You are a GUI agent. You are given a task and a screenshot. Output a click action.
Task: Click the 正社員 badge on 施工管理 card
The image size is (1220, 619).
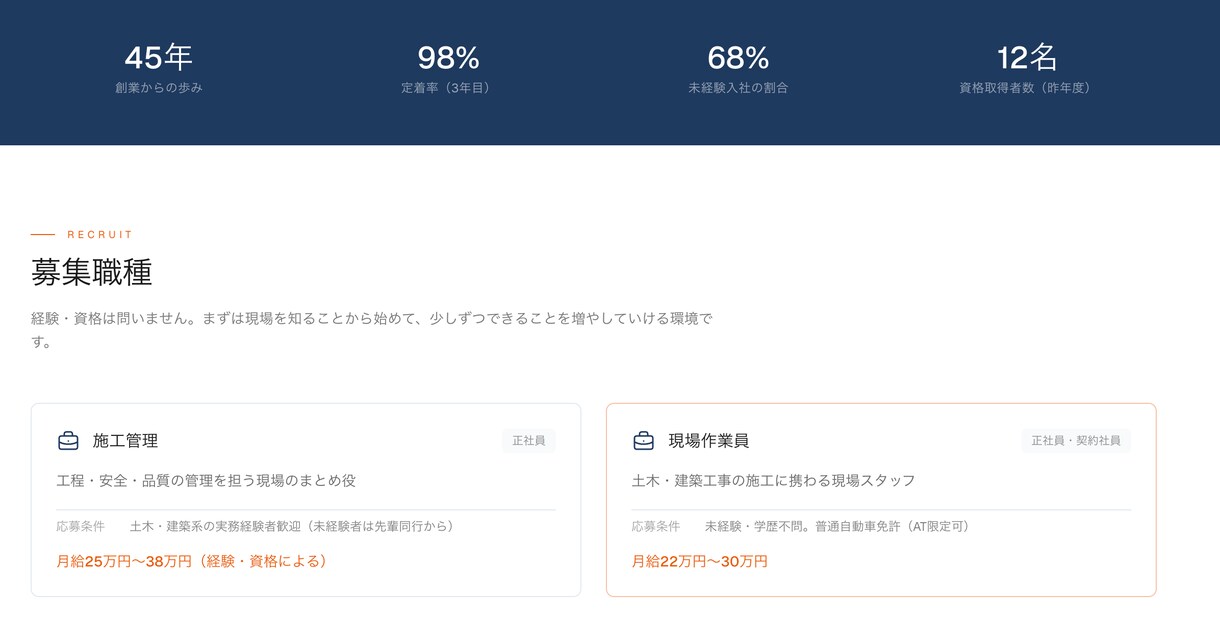[529, 441]
